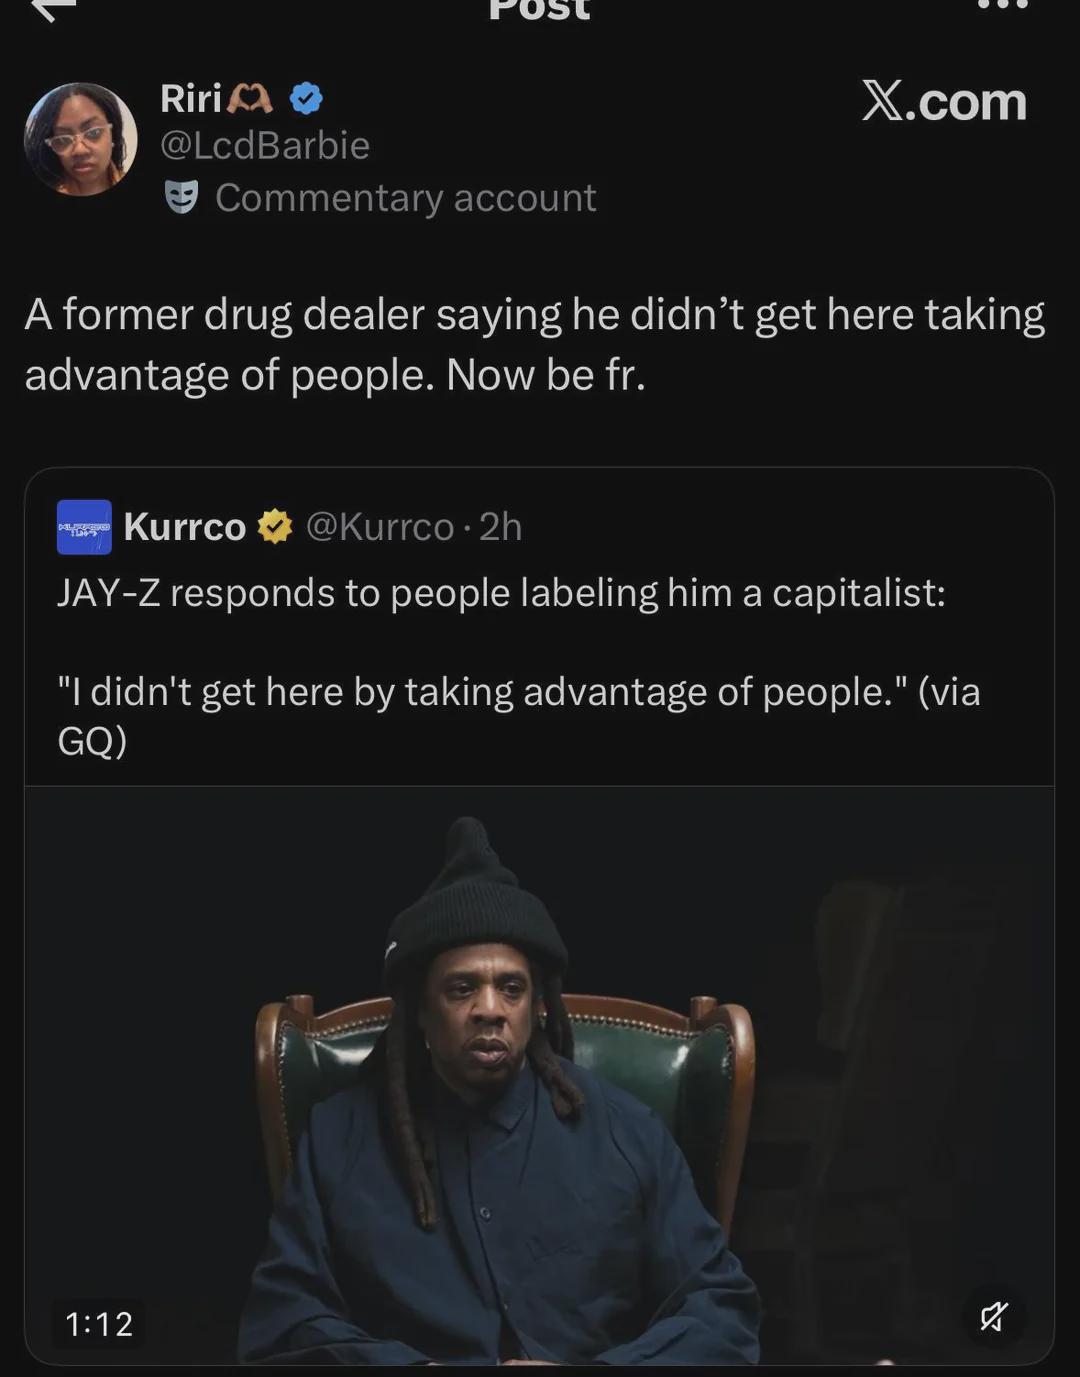
Task: Click the display name Kurrco
Action: pyautogui.click(x=184, y=527)
